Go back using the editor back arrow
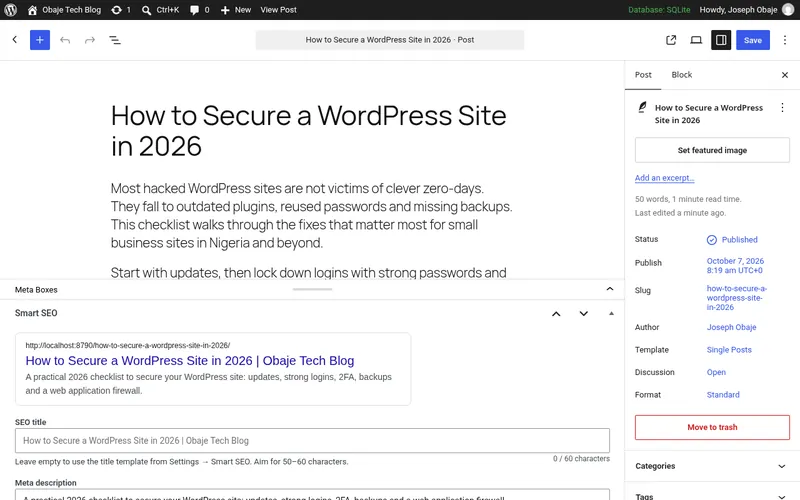This screenshot has height=500, width=800. click(15, 39)
